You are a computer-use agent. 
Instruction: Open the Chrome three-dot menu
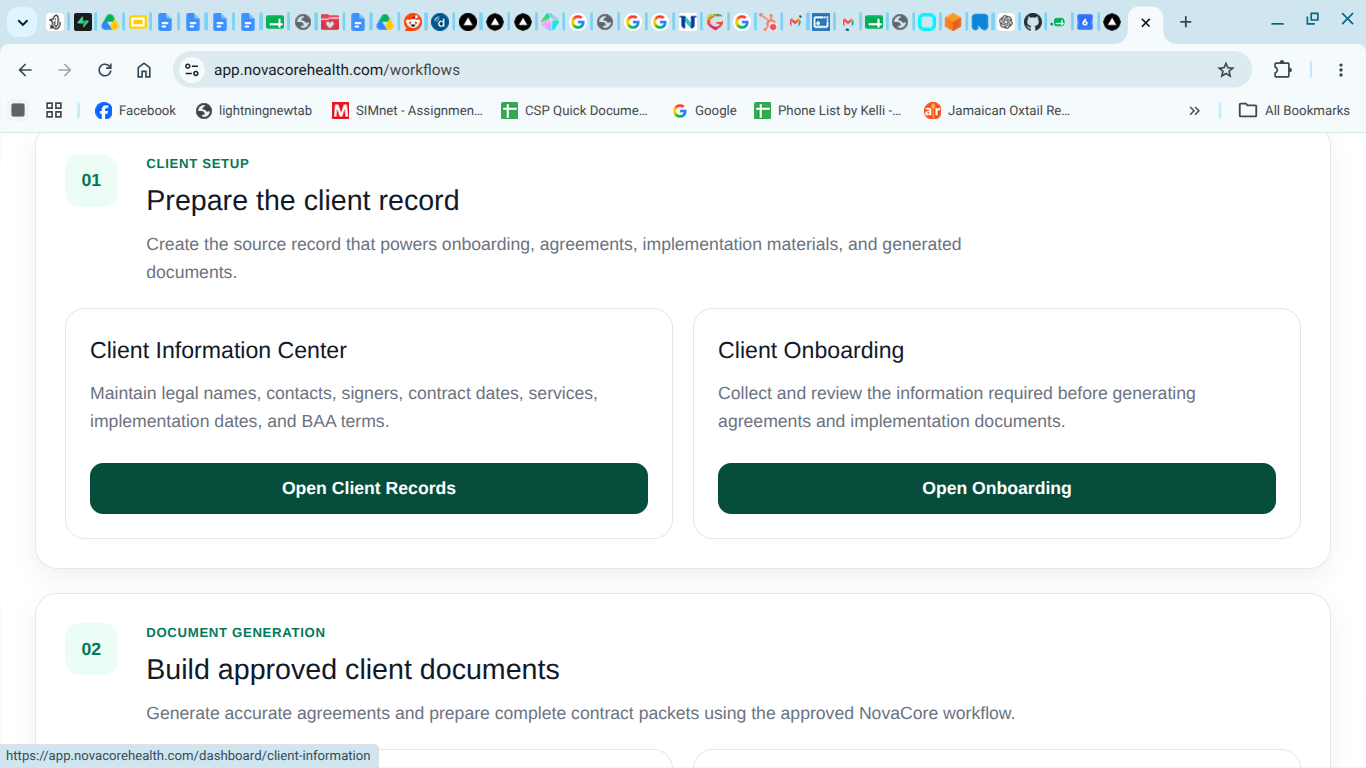tap(1341, 70)
